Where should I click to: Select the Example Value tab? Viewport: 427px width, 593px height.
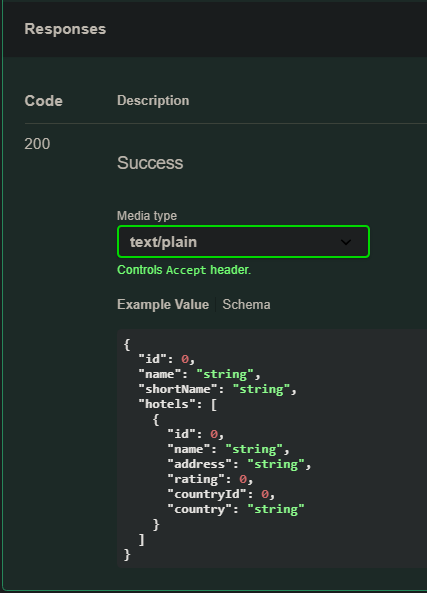[x=163, y=304]
